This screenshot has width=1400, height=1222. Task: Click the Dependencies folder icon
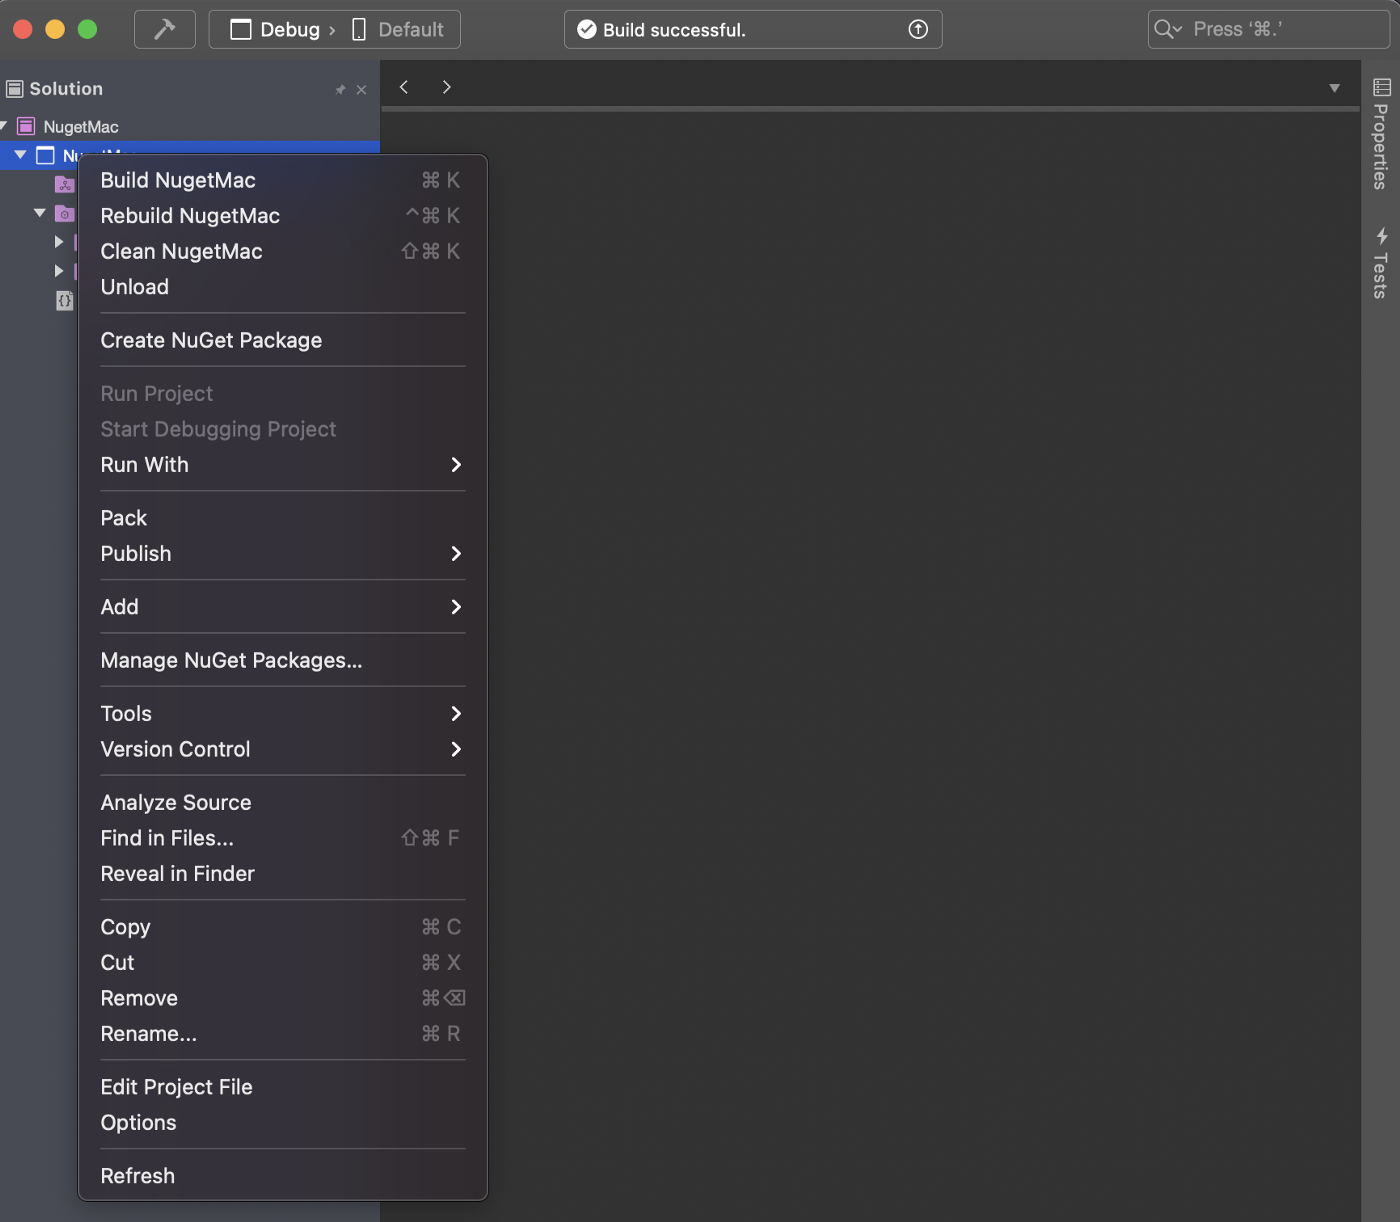(x=64, y=213)
